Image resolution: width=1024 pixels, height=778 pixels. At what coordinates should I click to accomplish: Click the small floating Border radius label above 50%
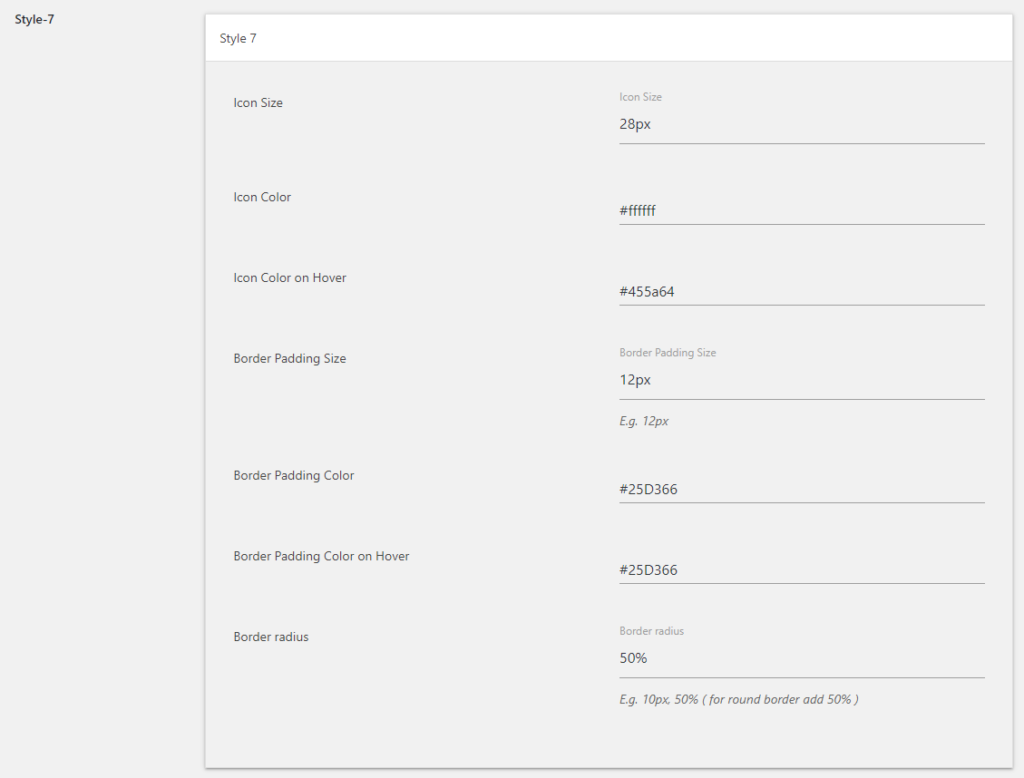point(651,631)
